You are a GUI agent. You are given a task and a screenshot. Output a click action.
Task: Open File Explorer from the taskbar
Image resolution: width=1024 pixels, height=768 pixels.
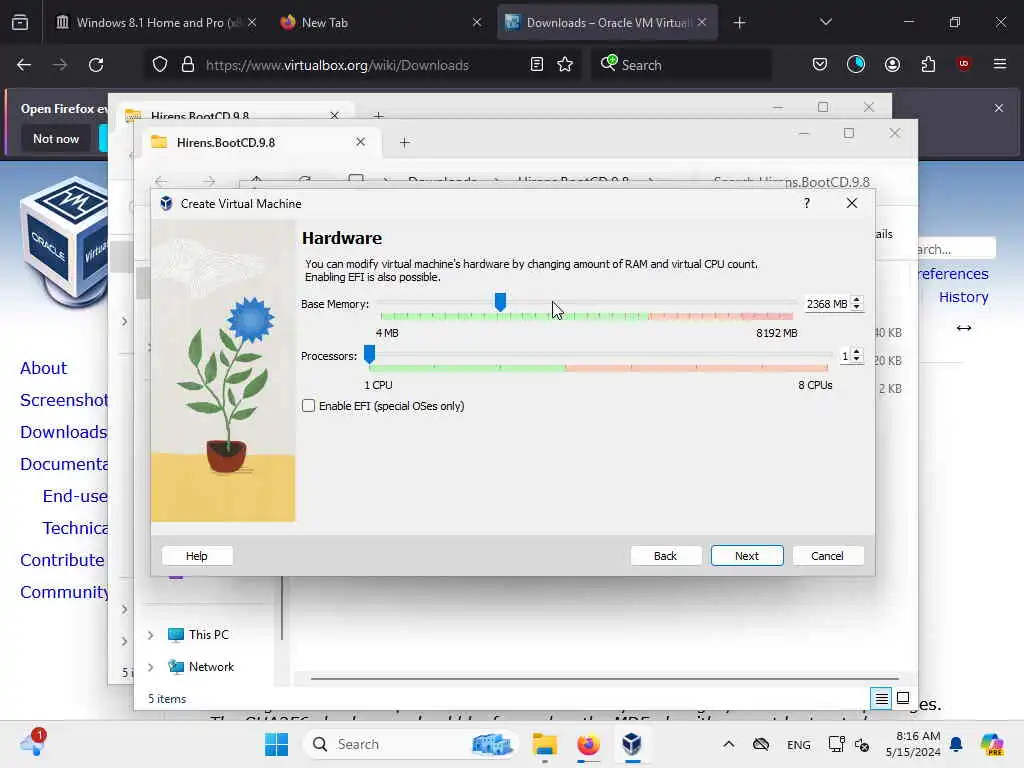coord(545,744)
